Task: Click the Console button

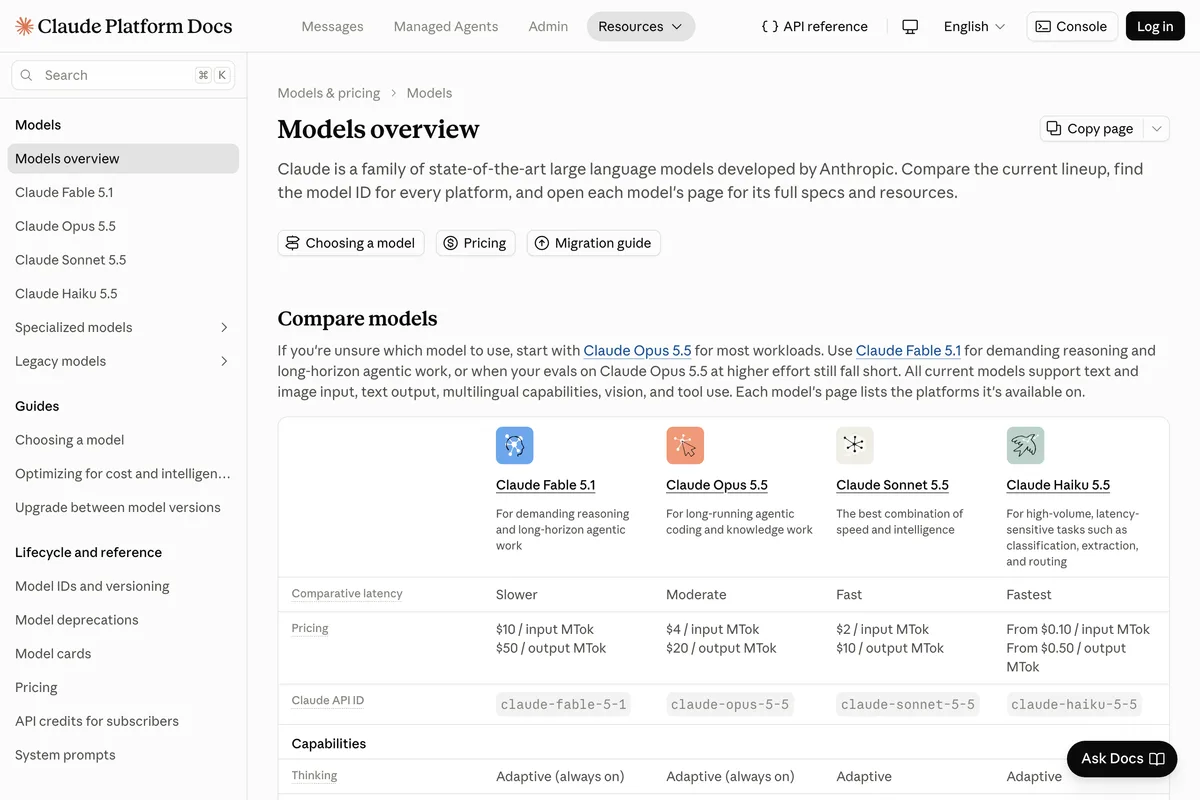Action: [x=1071, y=27]
